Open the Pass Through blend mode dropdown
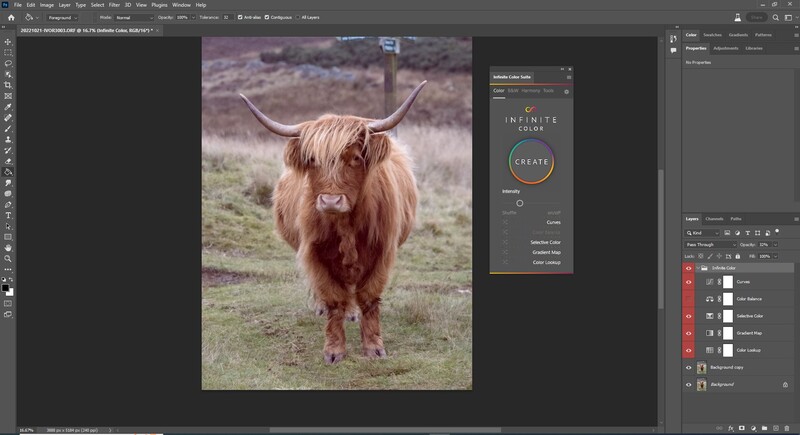The width and height of the screenshot is (800, 435). (x=711, y=244)
